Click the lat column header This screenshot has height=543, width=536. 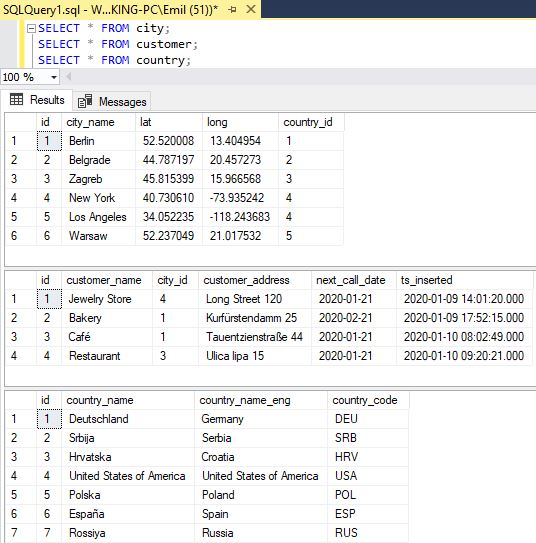[169, 122]
